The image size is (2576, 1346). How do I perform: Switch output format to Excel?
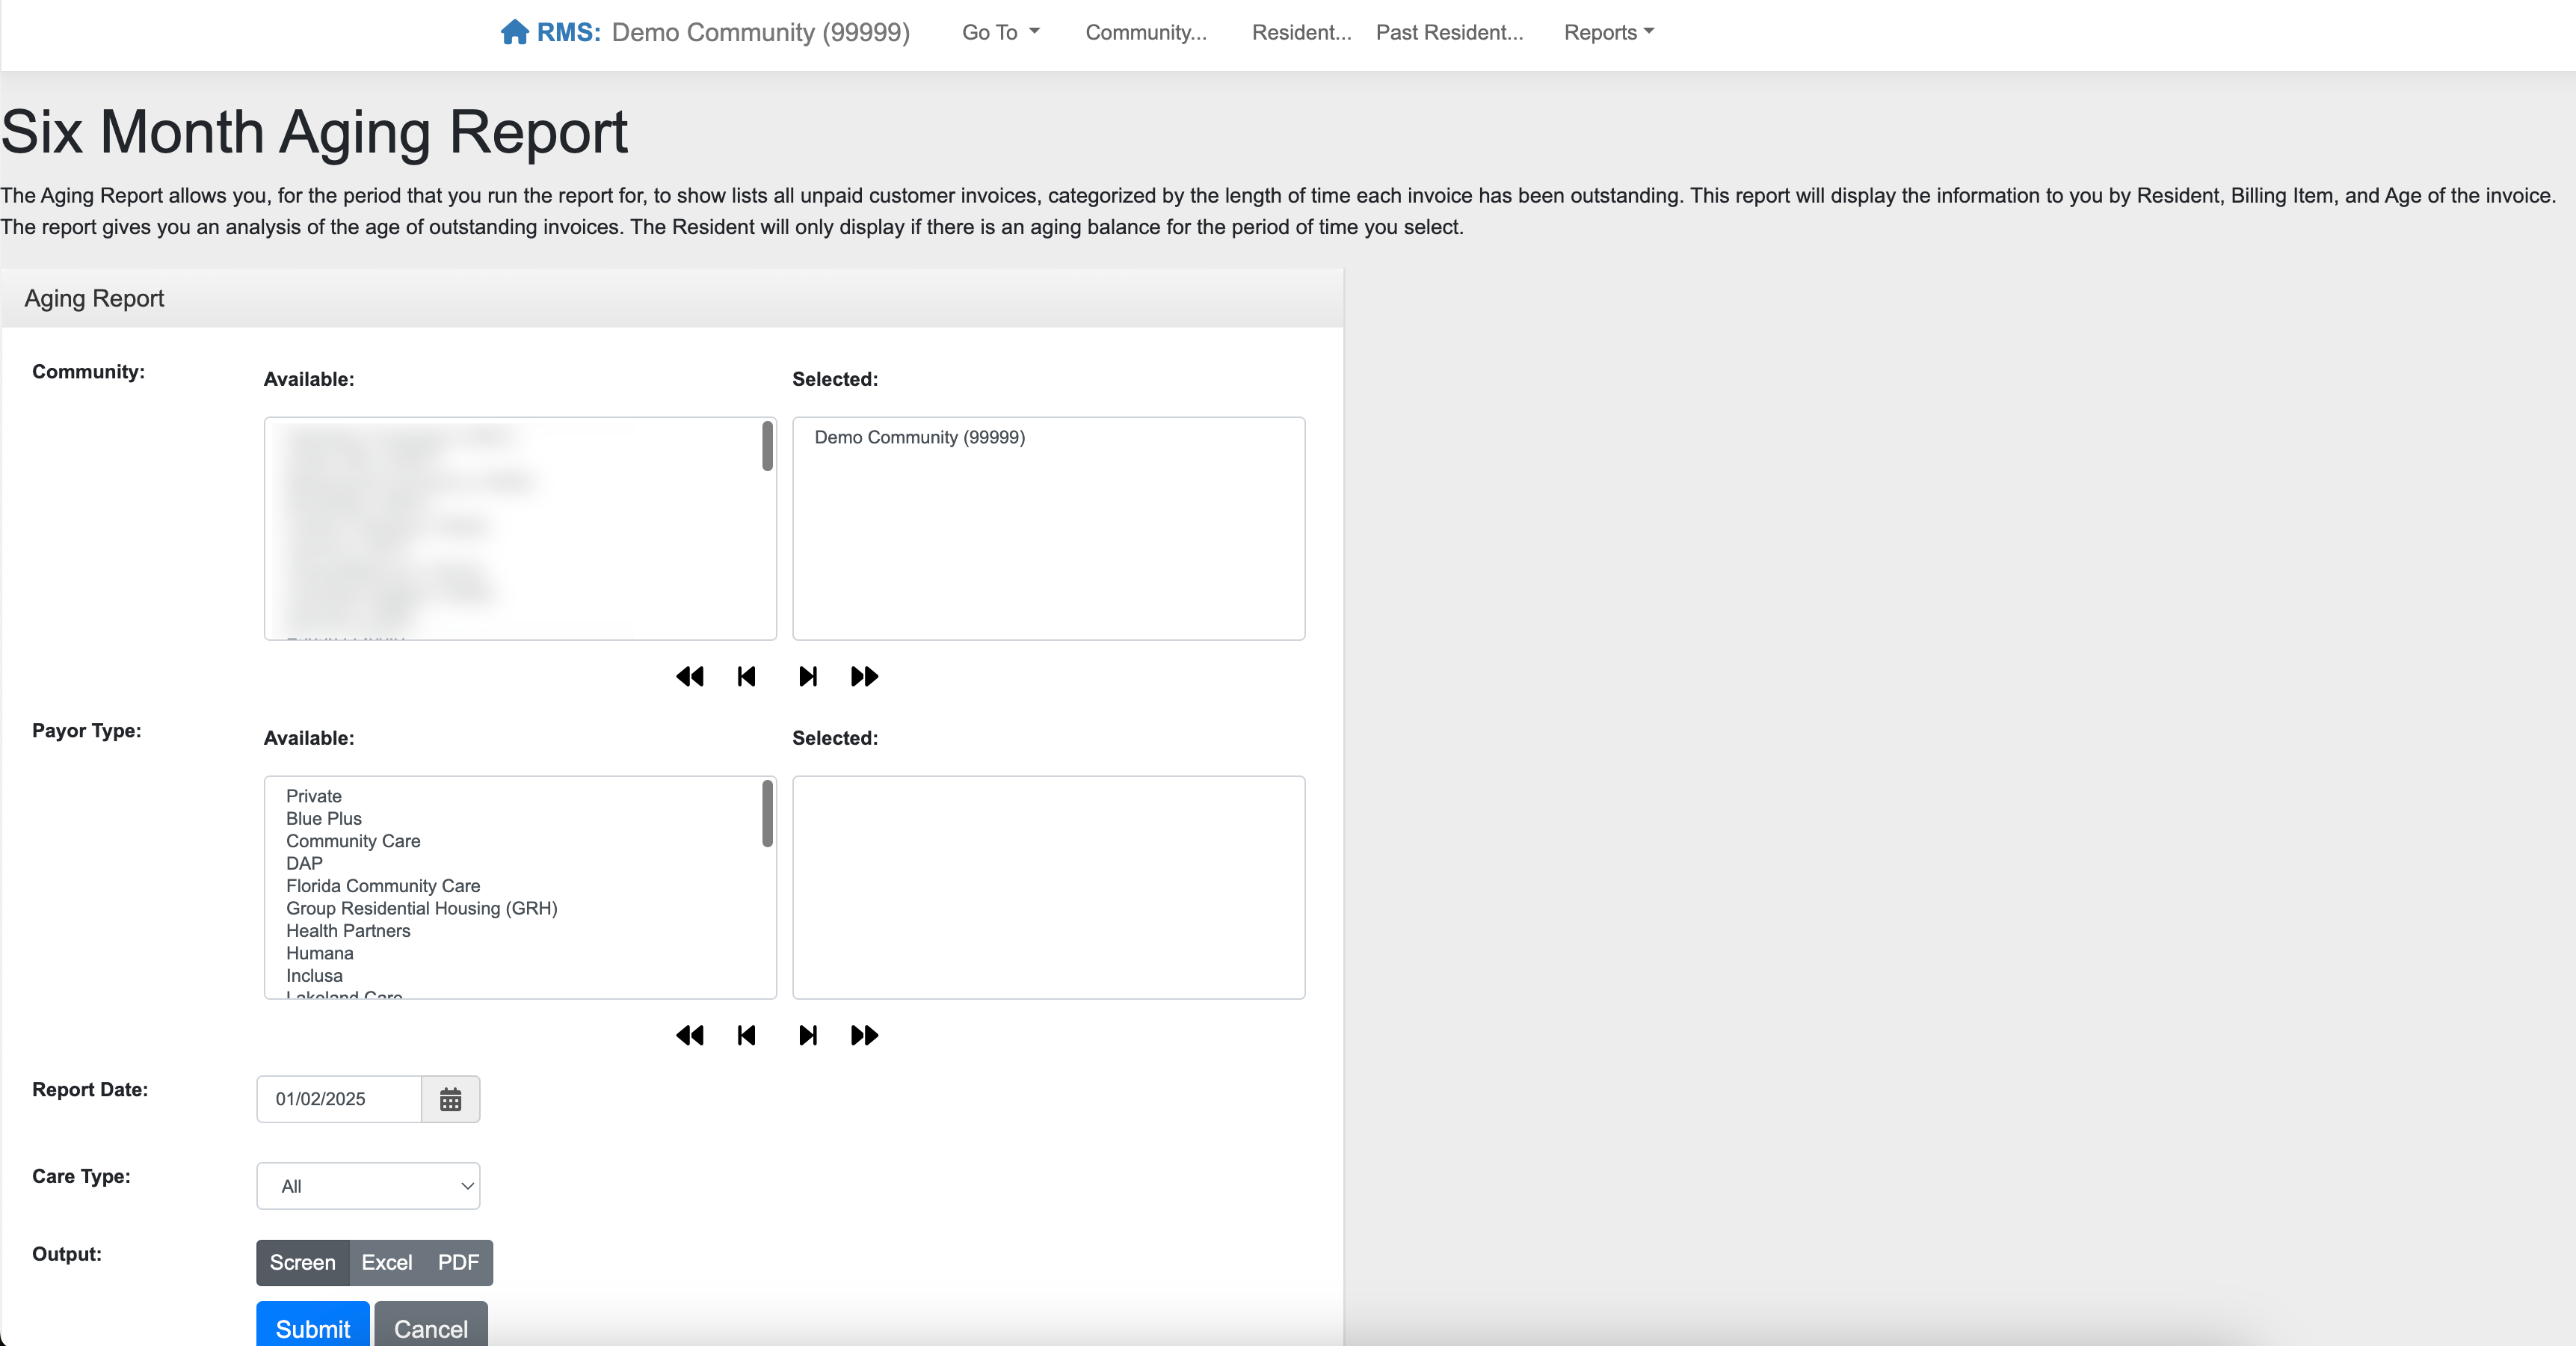386,1263
